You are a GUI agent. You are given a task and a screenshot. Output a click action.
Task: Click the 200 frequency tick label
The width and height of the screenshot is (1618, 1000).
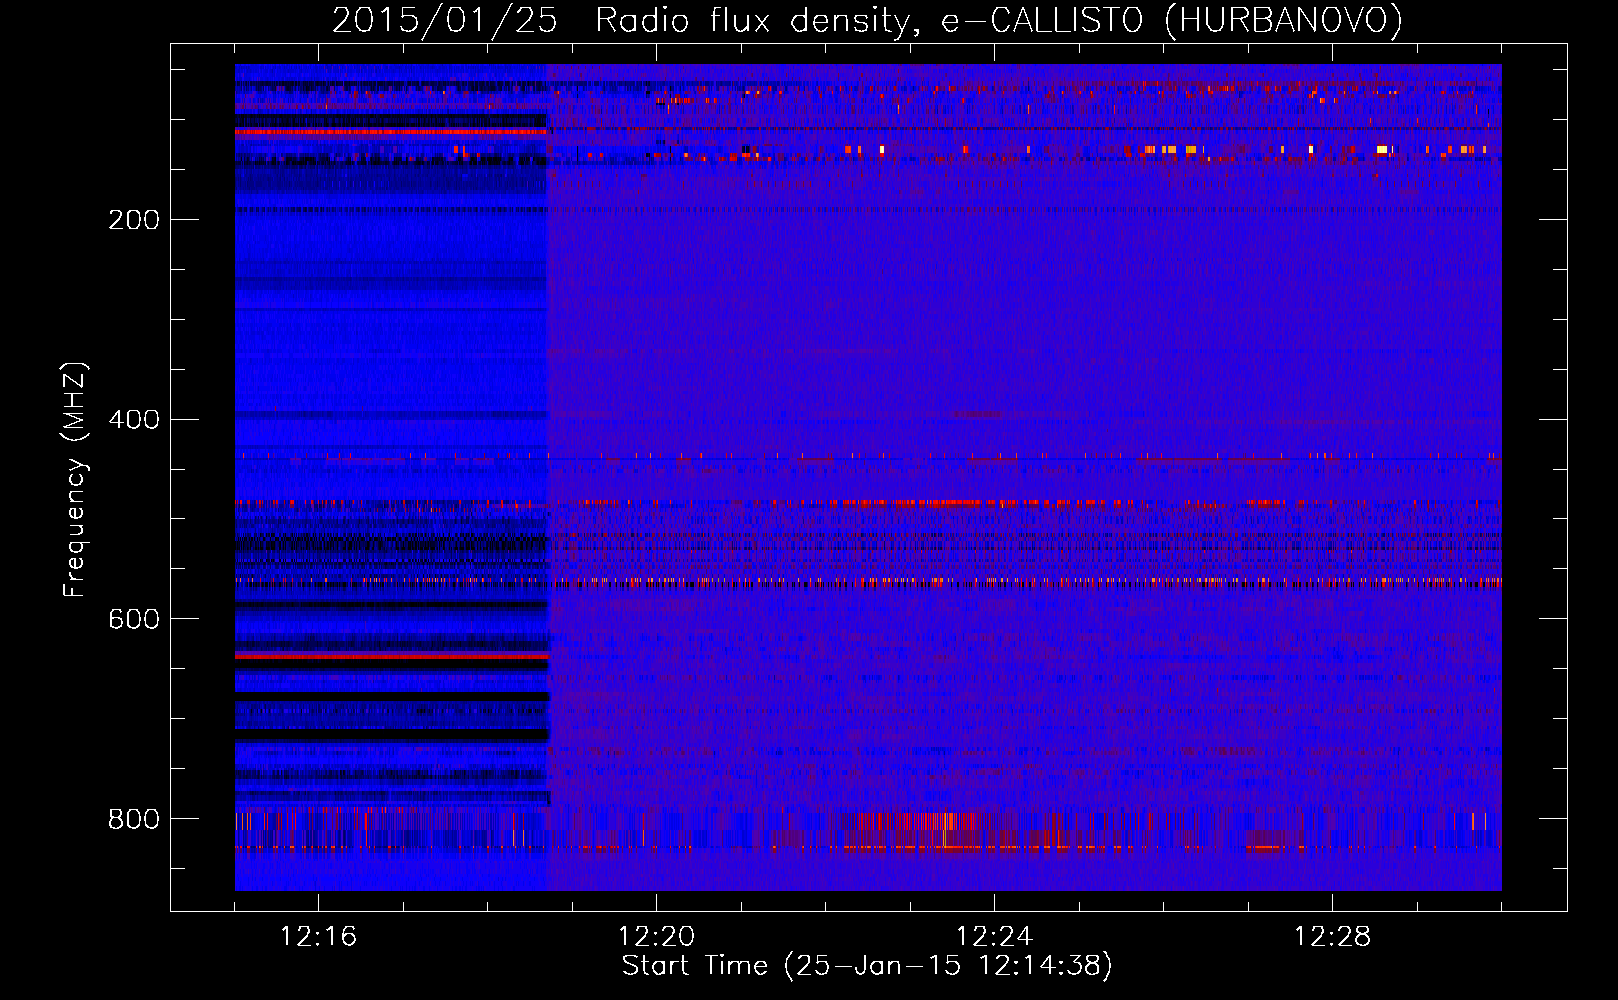coord(134,220)
